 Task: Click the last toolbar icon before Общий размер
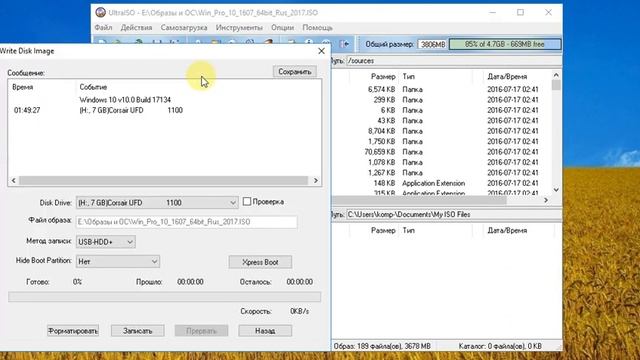[344, 44]
